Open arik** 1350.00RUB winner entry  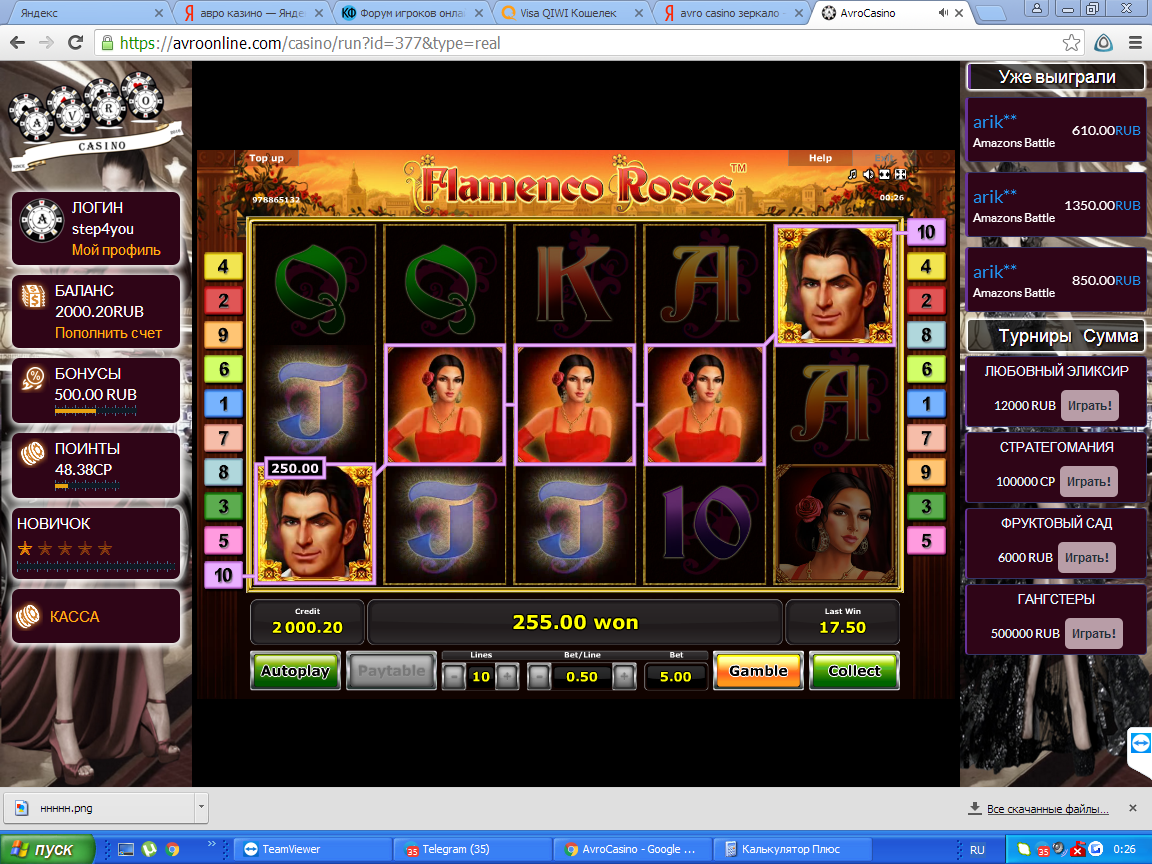click(1056, 206)
